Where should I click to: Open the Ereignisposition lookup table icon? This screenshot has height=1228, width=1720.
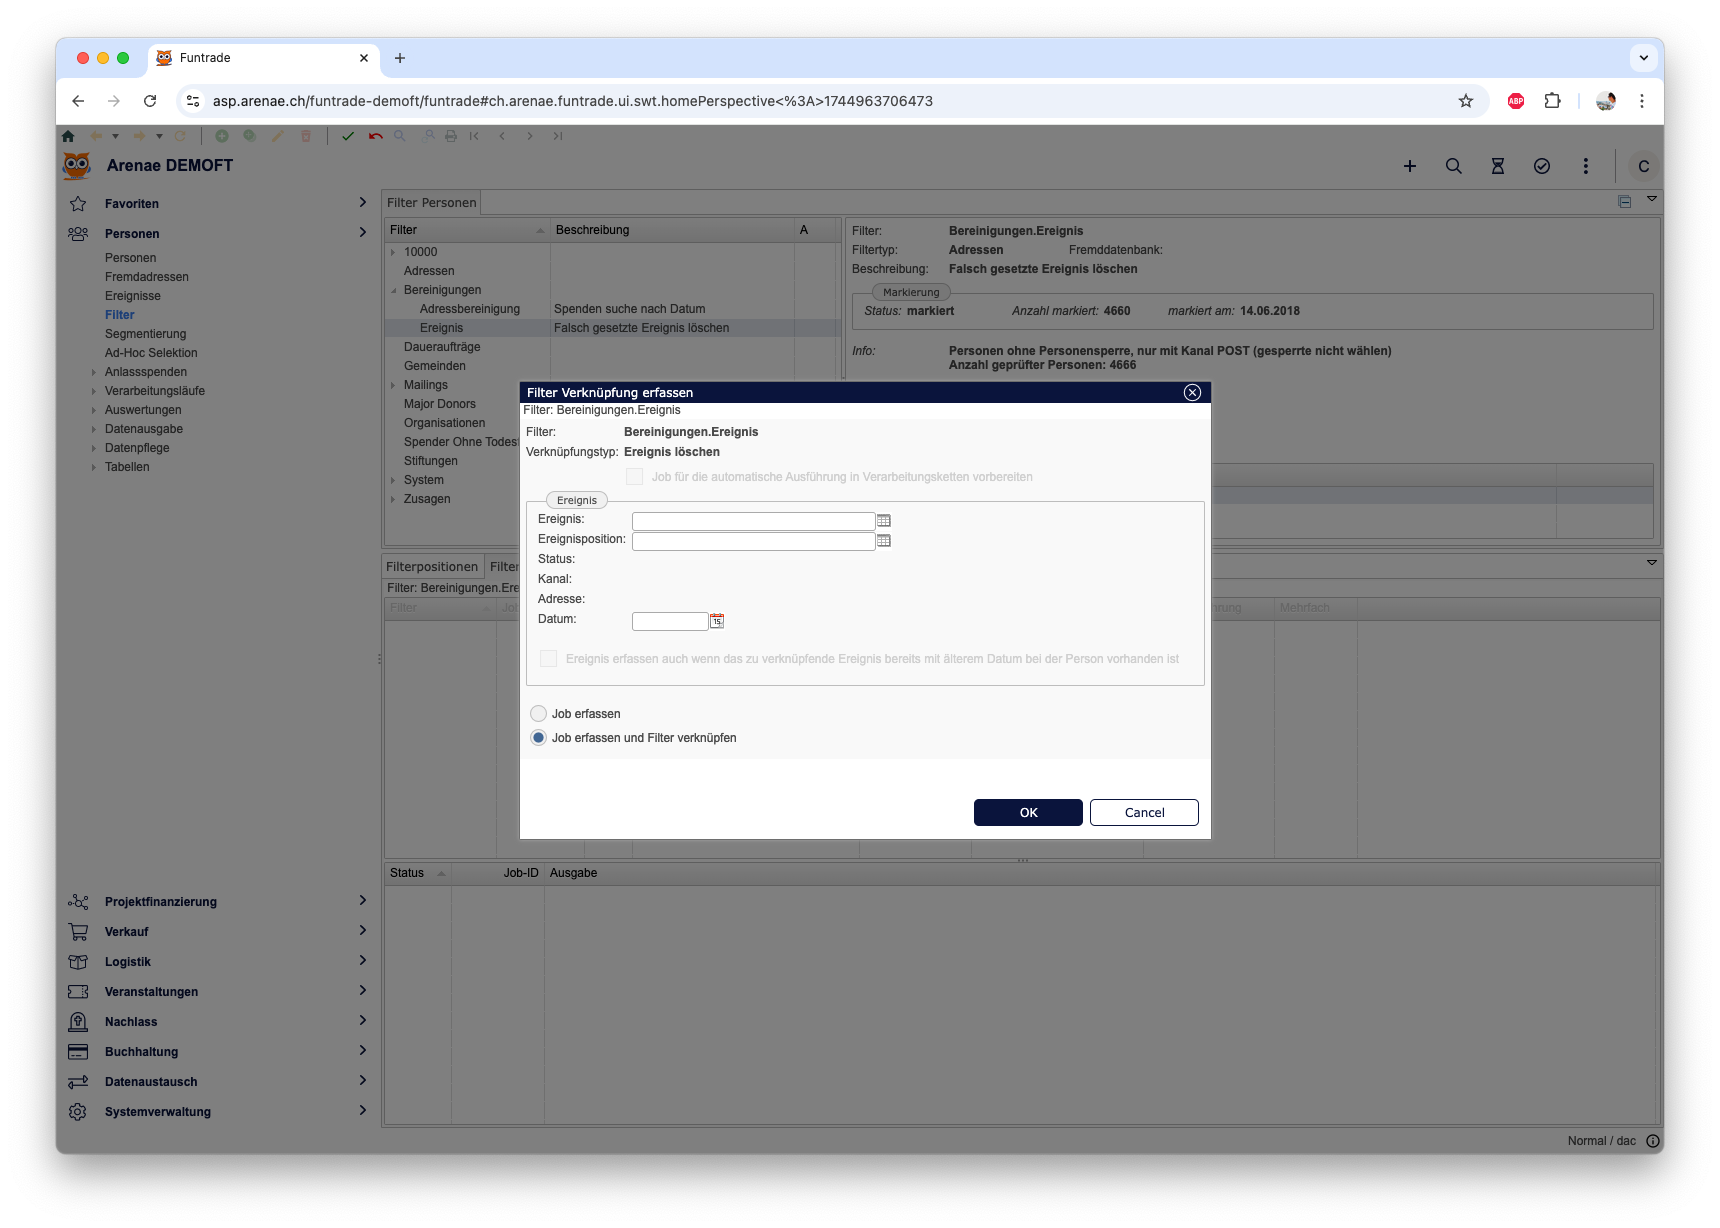(x=883, y=541)
